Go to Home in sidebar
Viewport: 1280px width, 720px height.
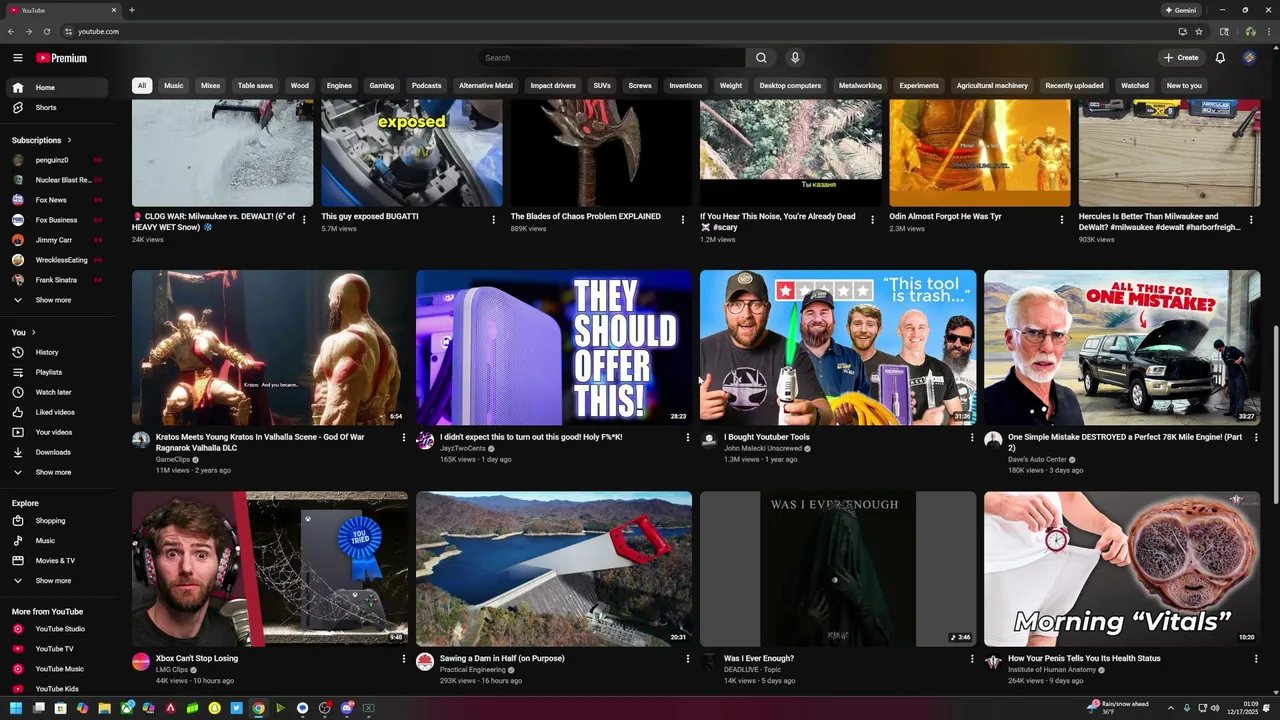59,87
